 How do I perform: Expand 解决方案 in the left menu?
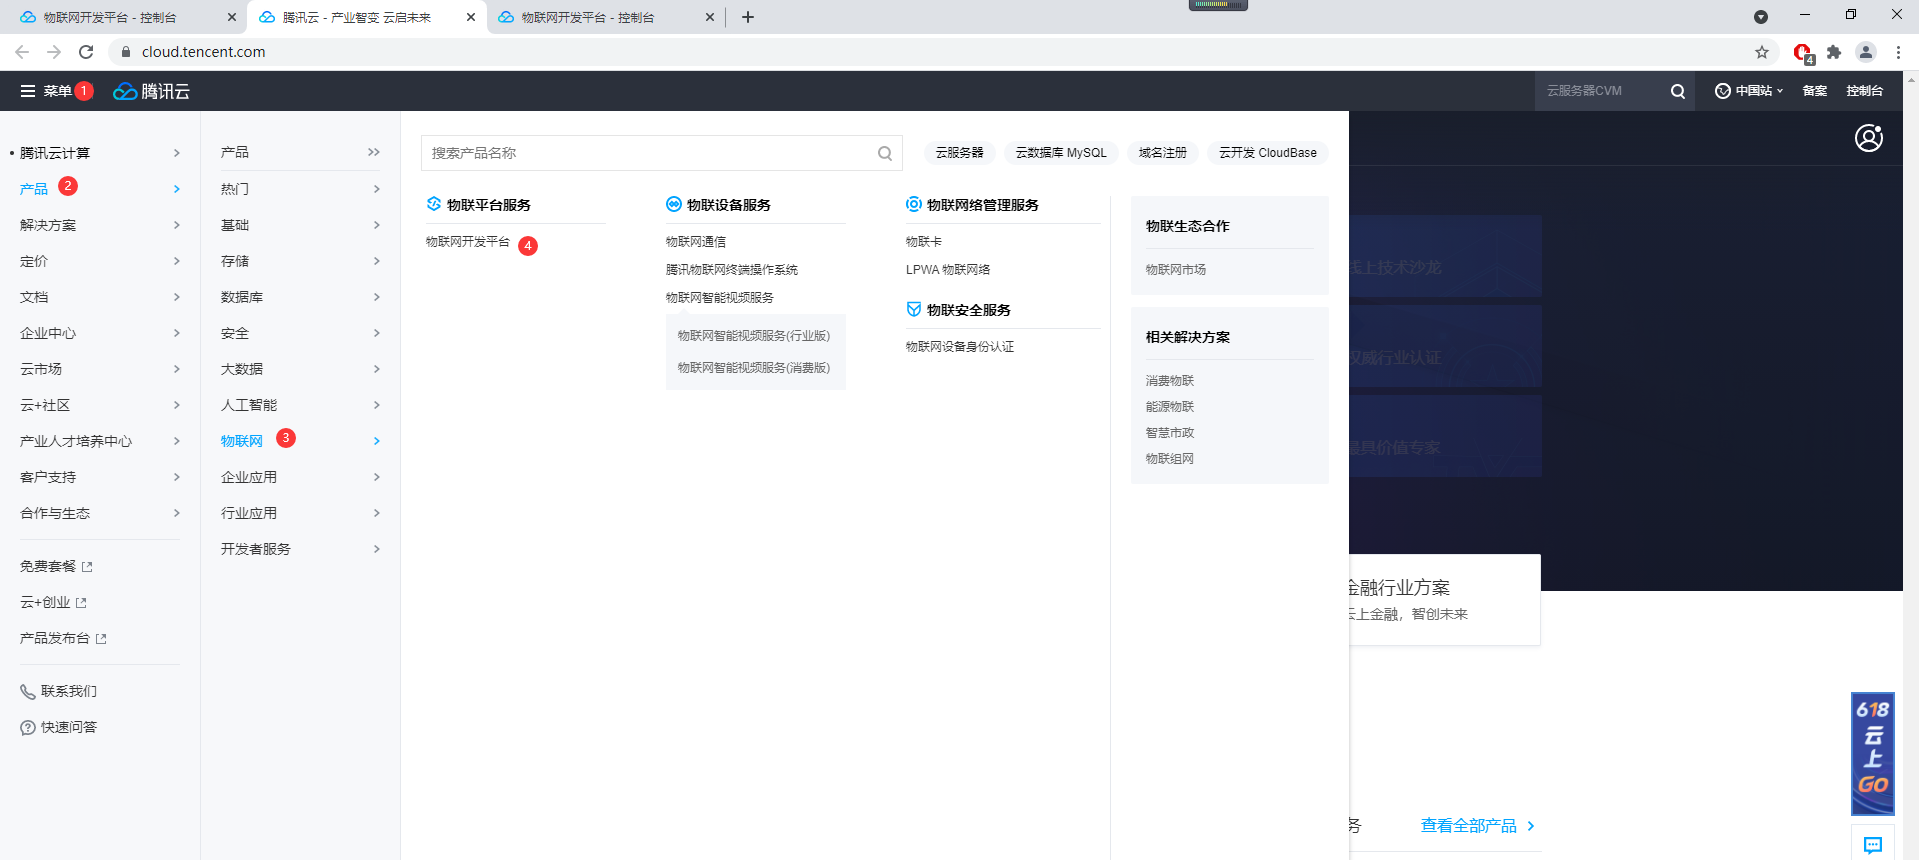tap(100, 225)
